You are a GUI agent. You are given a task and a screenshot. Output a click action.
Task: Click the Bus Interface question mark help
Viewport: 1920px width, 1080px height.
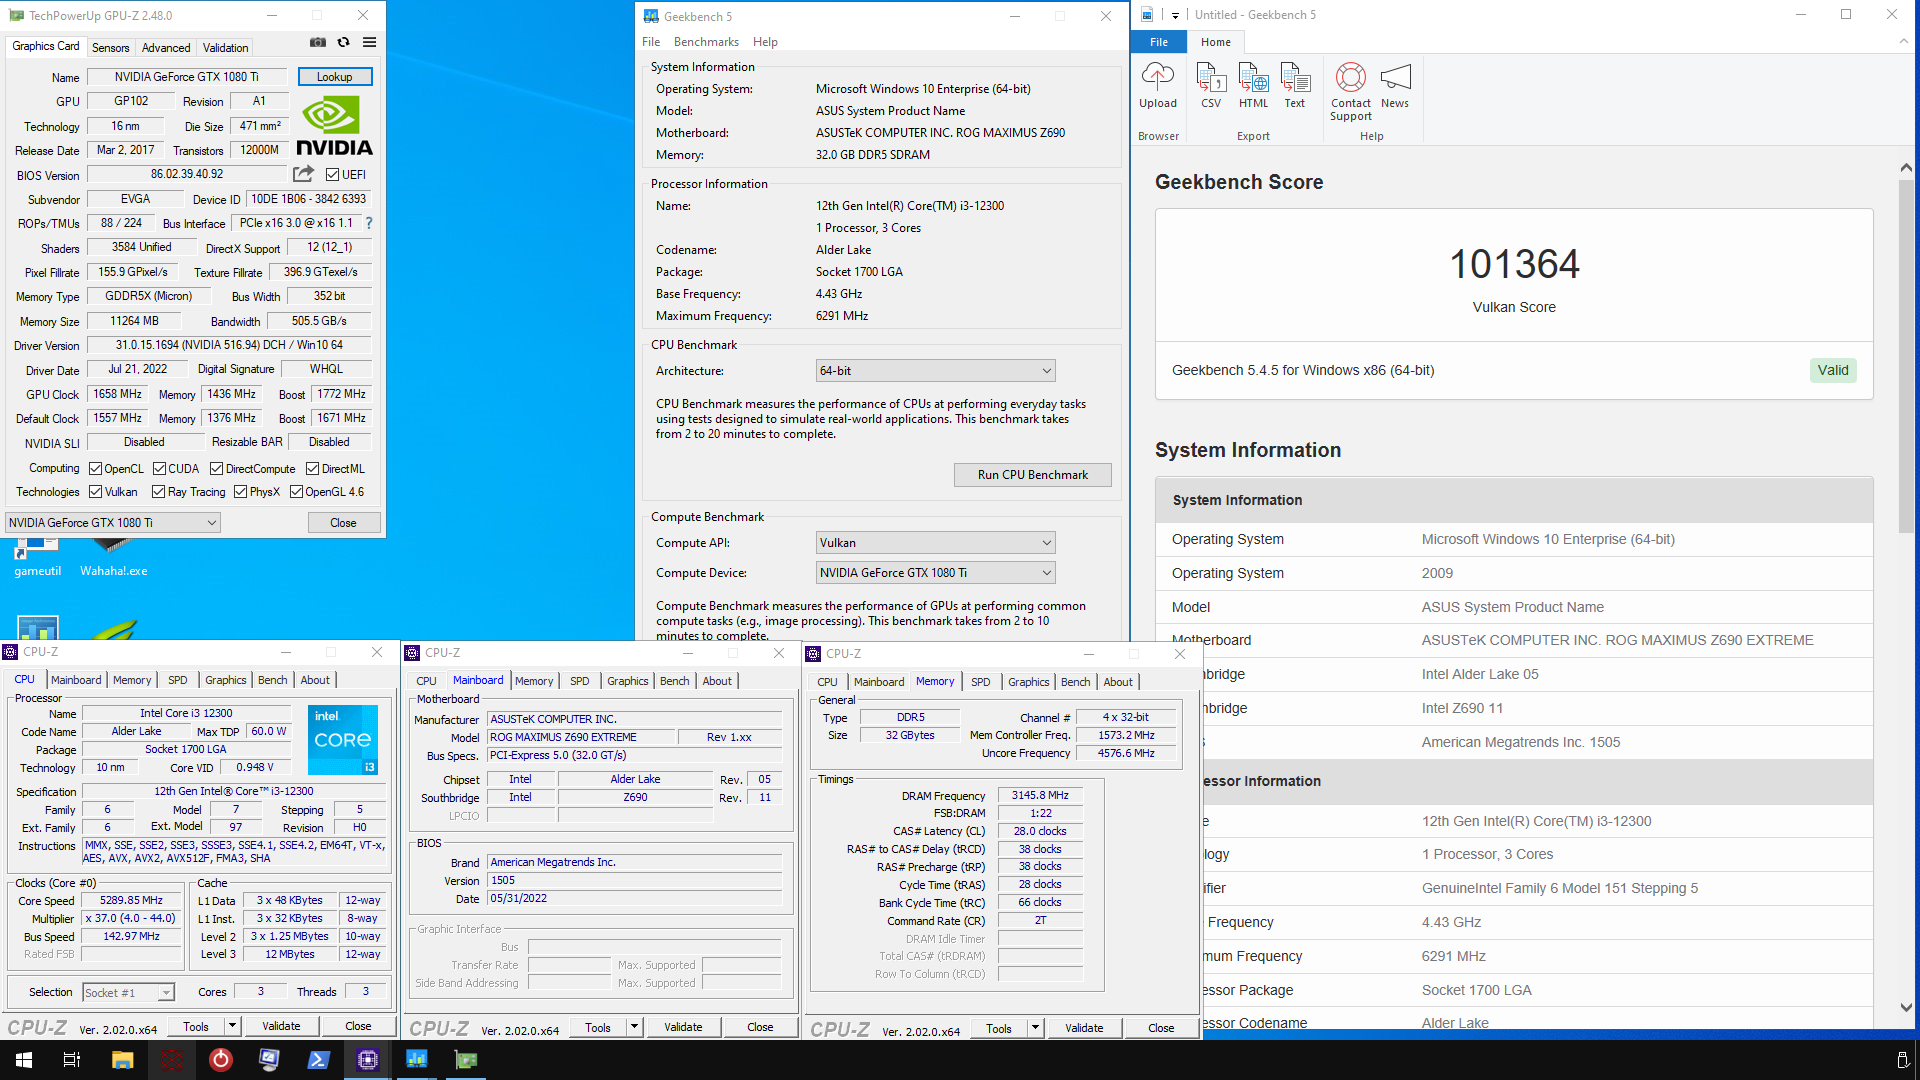(369, 223)
